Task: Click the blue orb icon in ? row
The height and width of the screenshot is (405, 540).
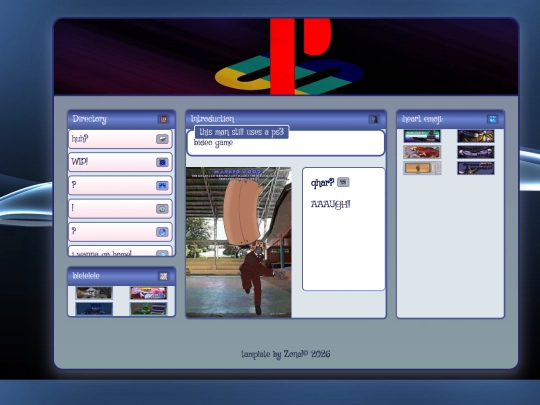Action: pyautogui.click(x=162, y=232)
